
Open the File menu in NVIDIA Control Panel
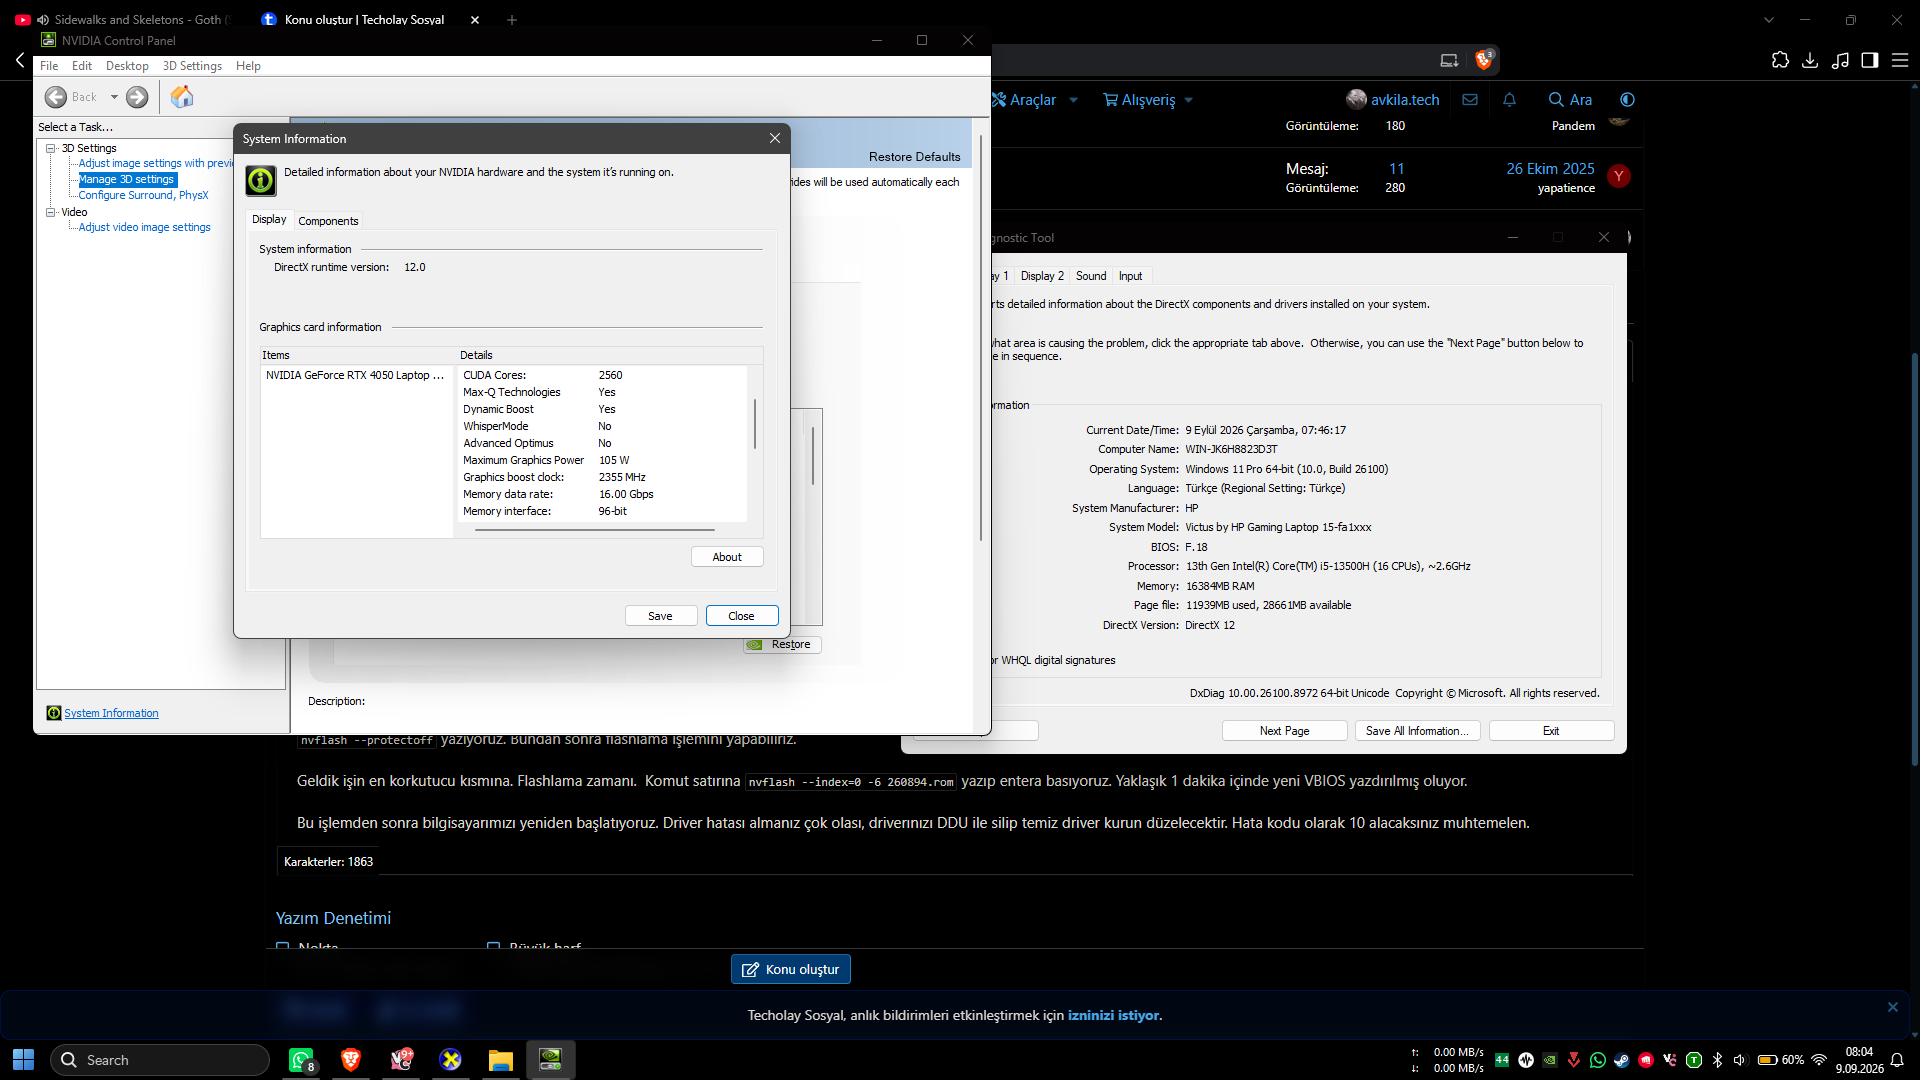pyautogui.click(x=49, y=66)
